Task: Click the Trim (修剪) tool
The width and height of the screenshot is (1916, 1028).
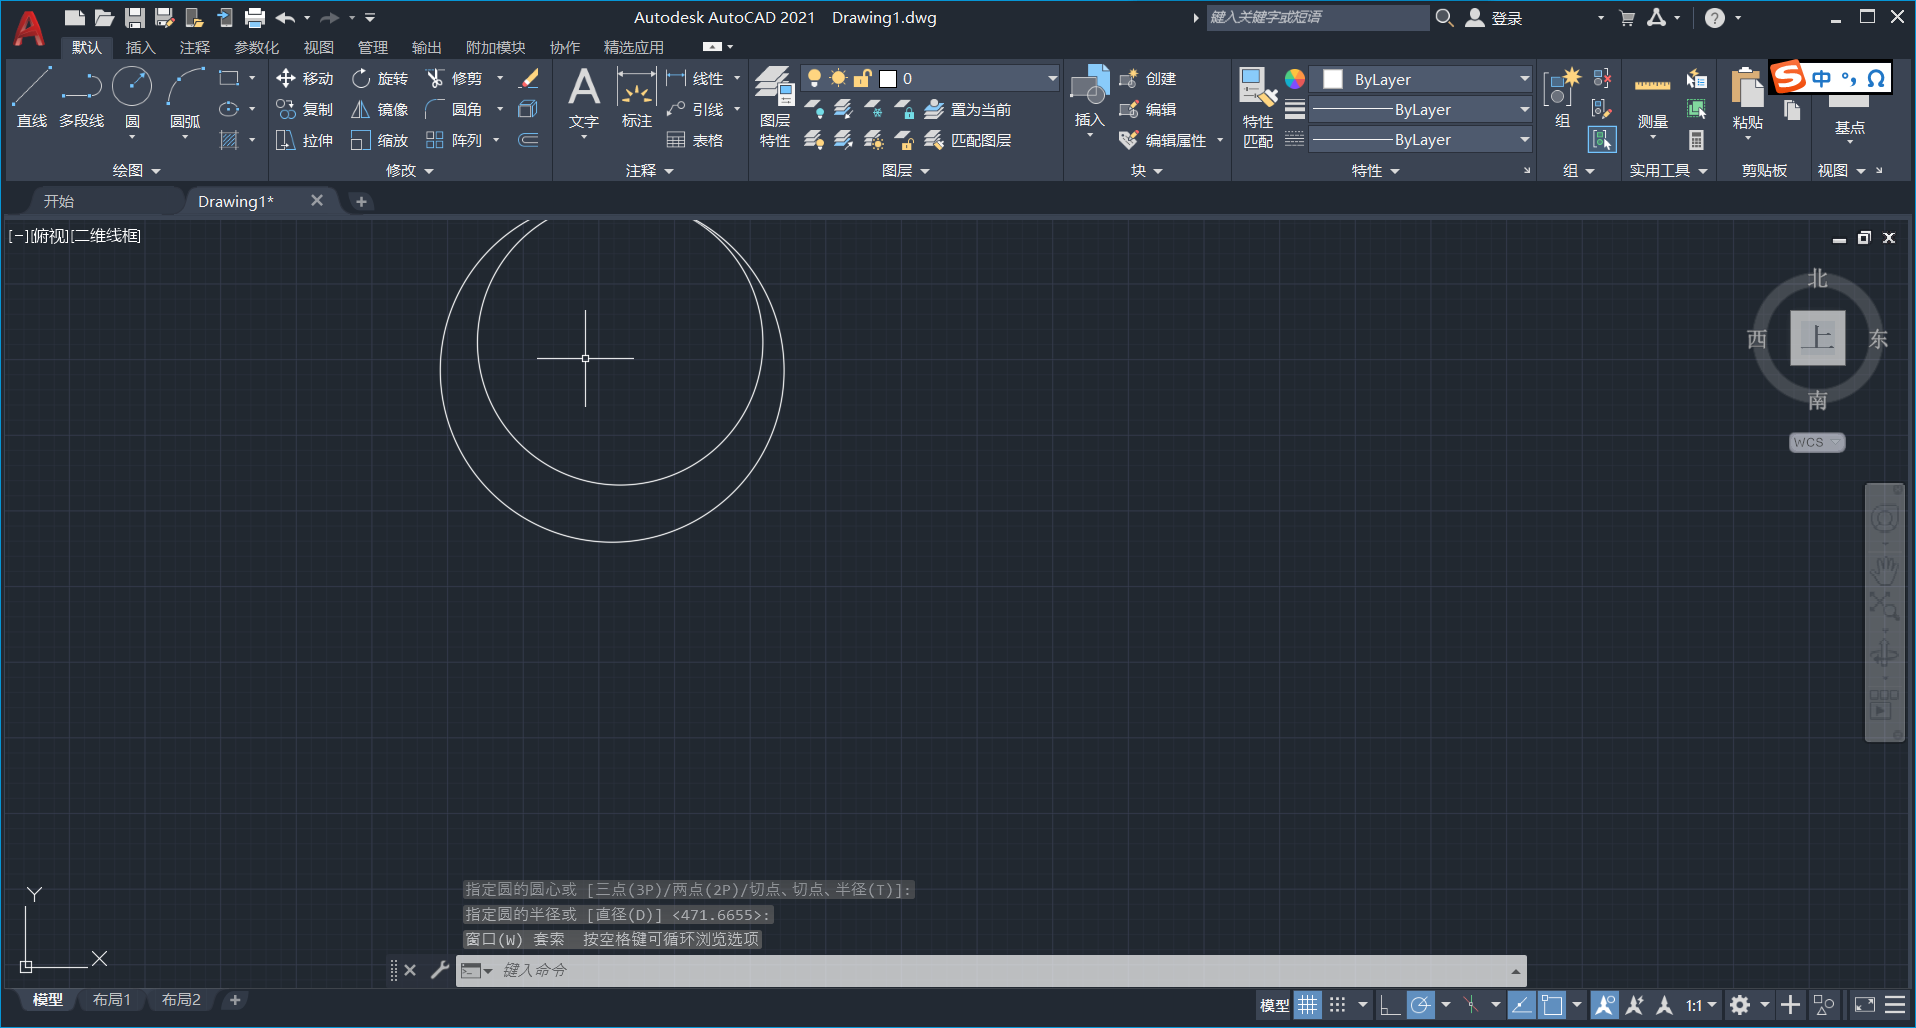Action: [454, 78]
